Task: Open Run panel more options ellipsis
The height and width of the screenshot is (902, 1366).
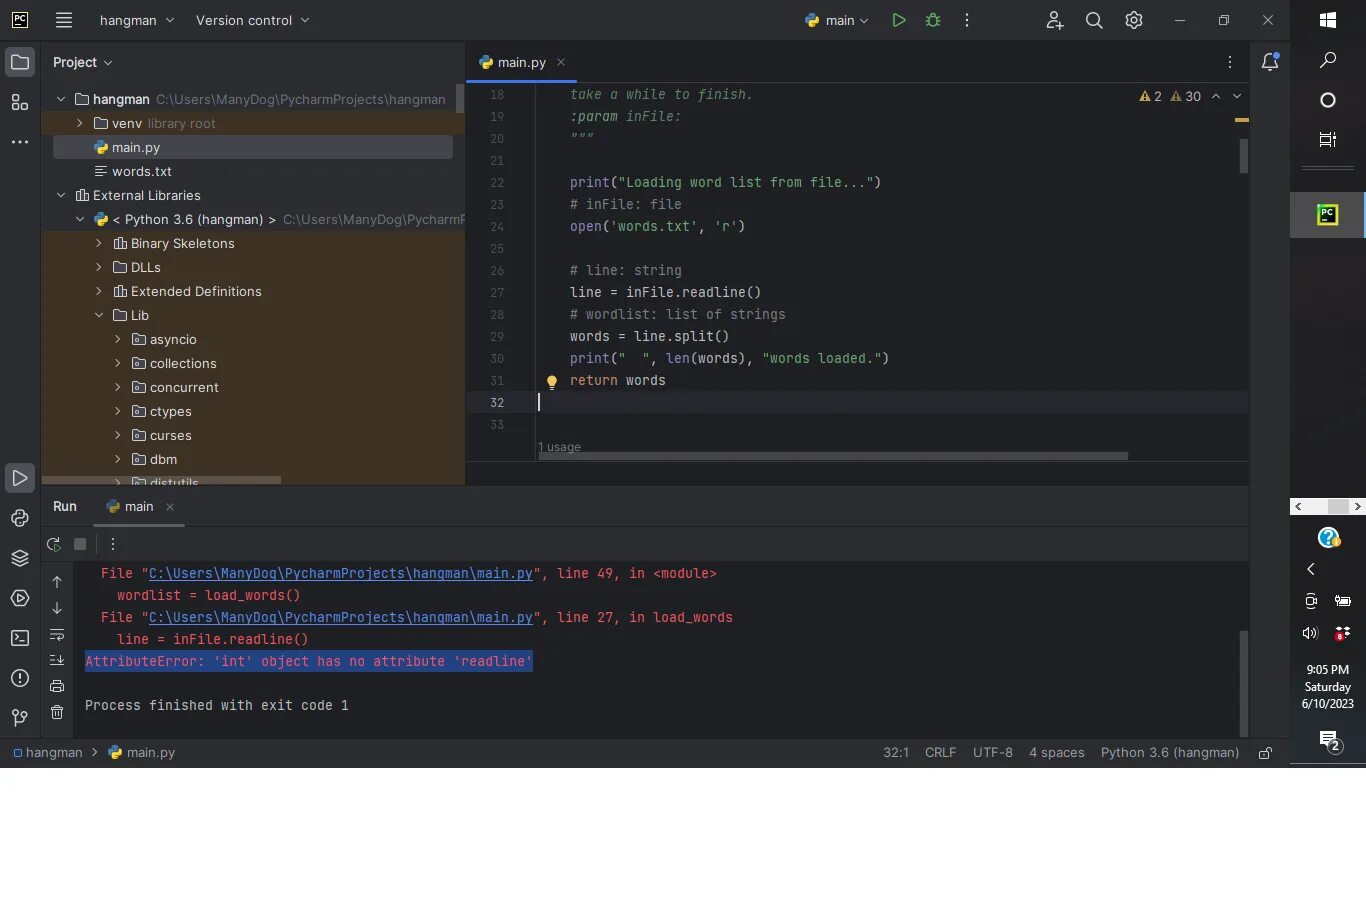Action: pos(113,544)
